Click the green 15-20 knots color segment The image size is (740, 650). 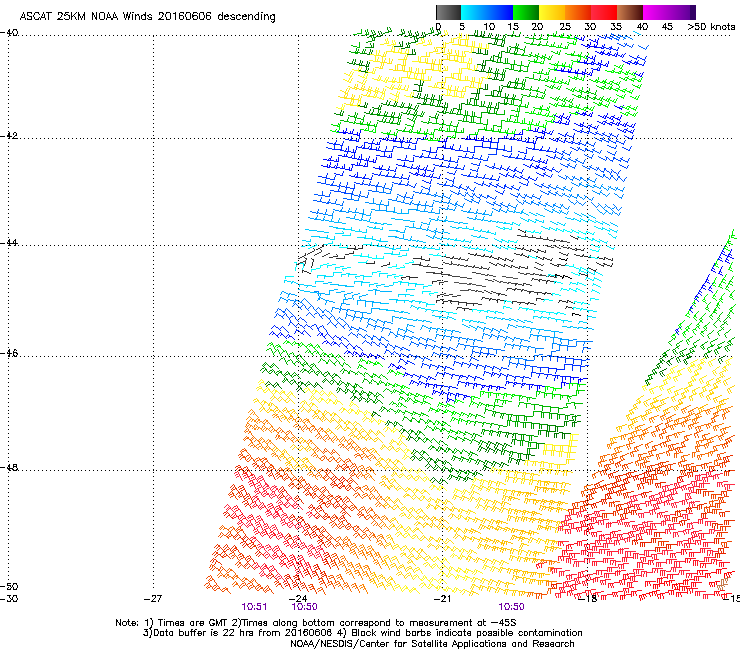pos(526,12)
